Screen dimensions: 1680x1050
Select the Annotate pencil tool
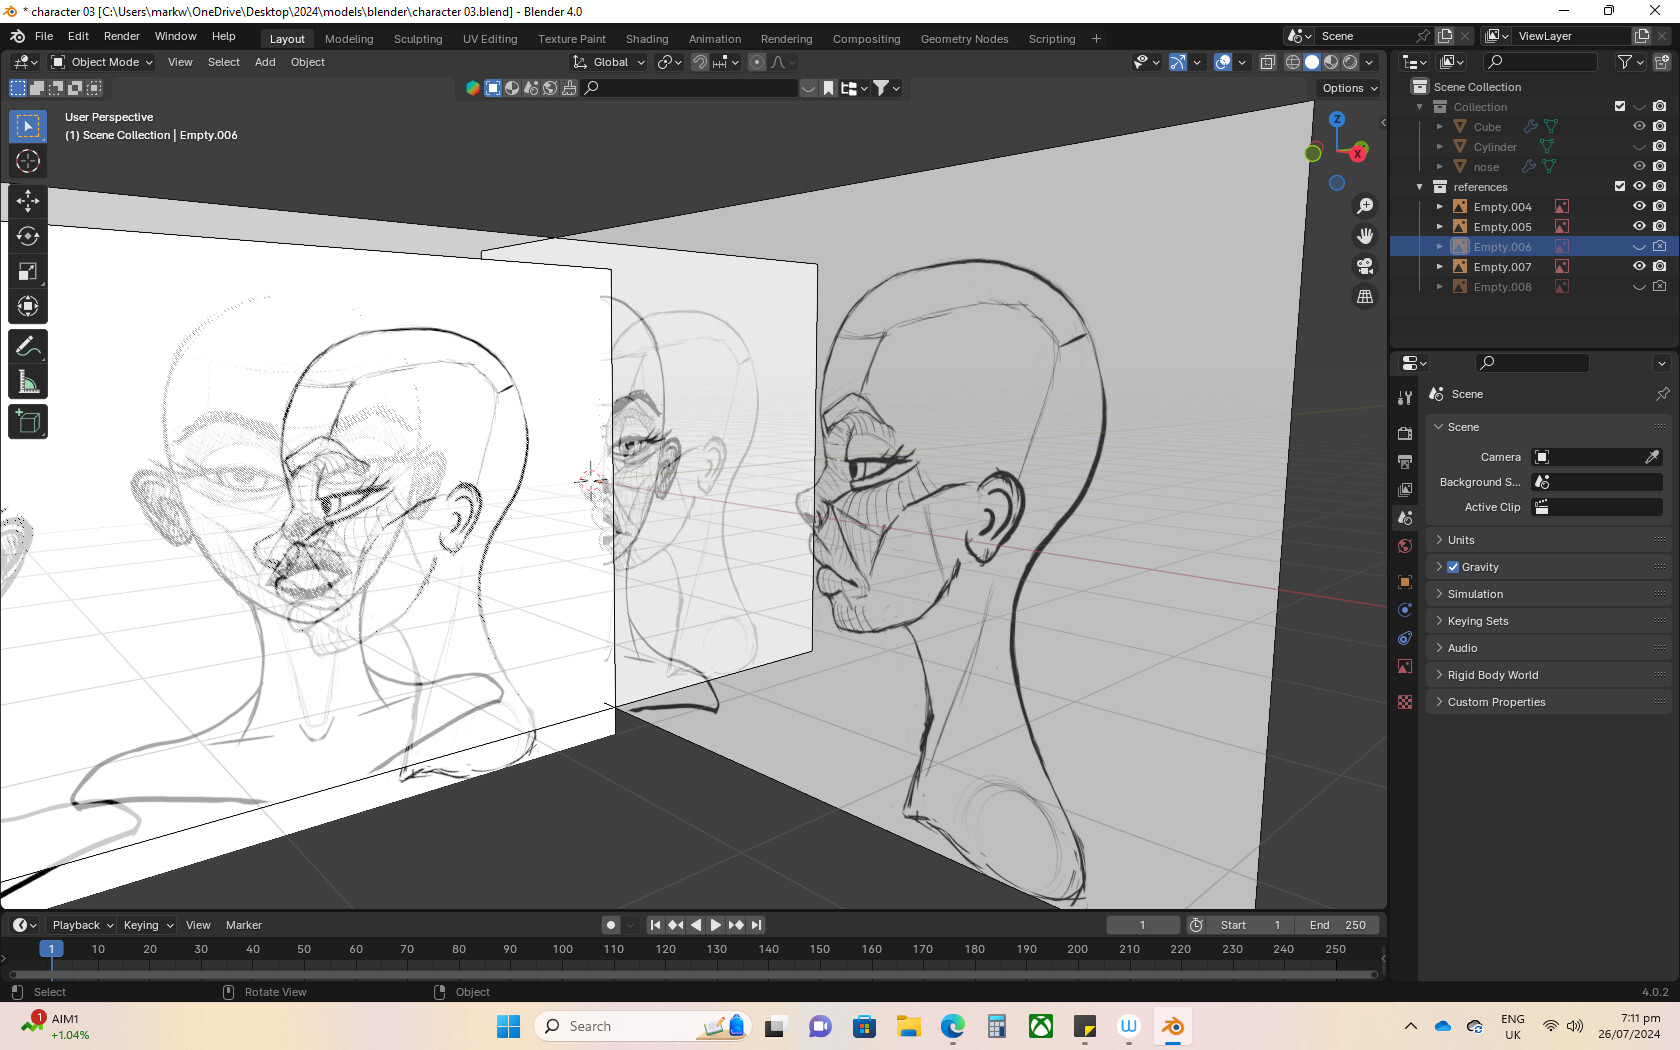pos(28,346)
